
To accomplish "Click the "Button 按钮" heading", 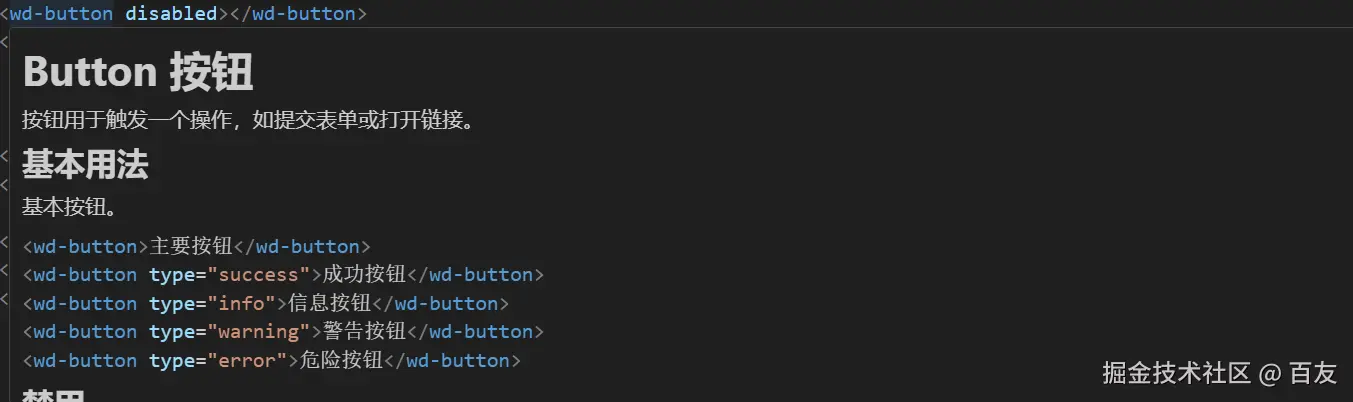I will [x=137, y=73].
